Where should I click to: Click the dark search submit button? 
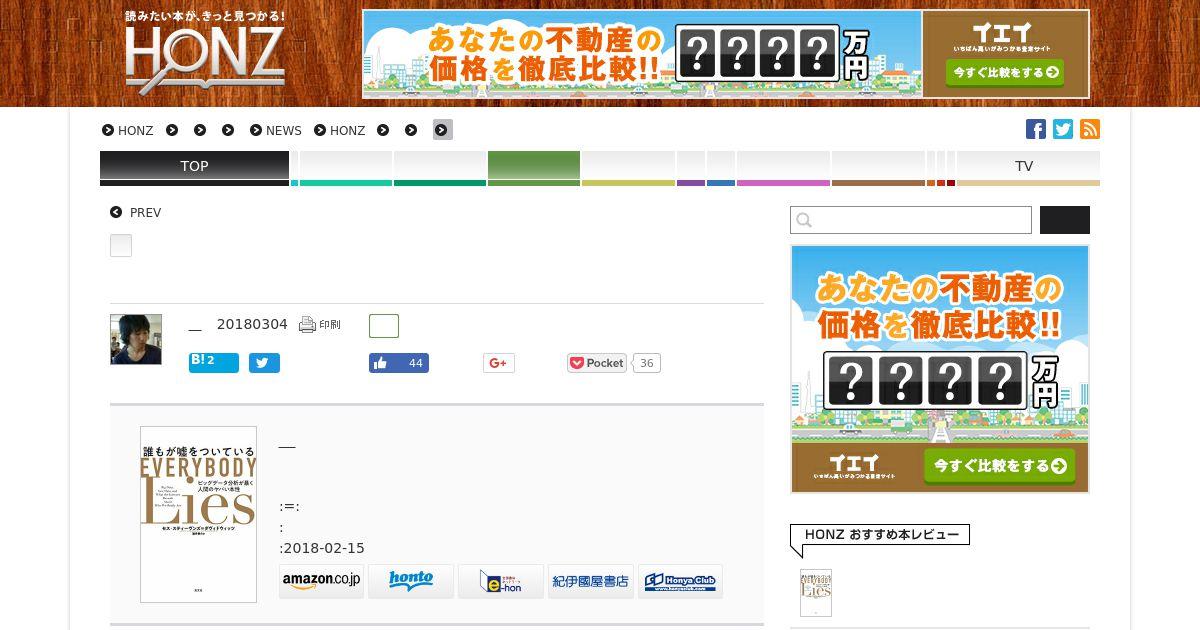click(x=1065, y=220)
